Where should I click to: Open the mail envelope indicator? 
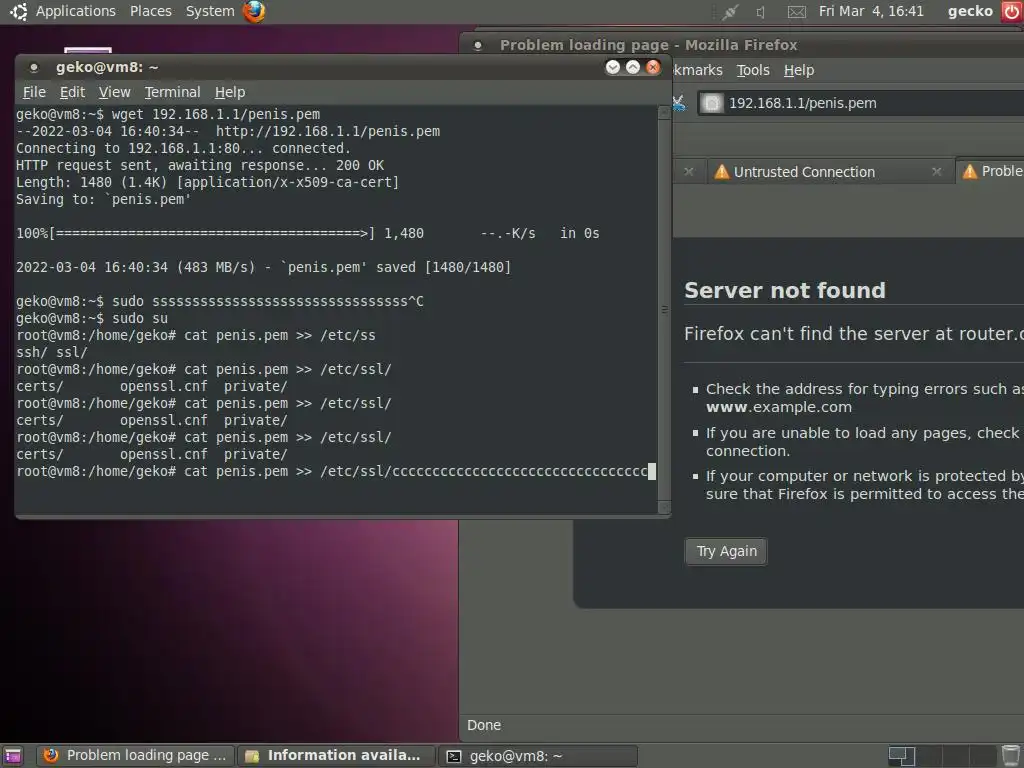pyautogui.click(x=796, y=12)
